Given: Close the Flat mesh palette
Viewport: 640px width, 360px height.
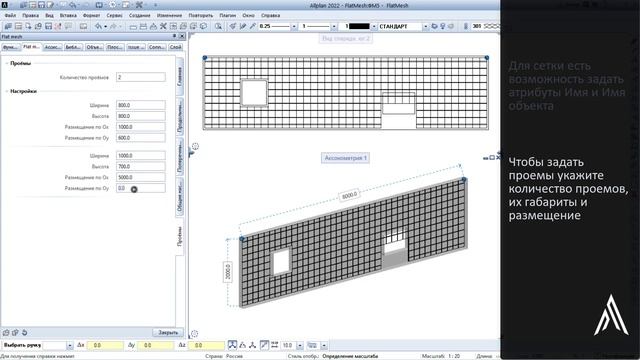Looking at the screenshot, I should (x=182, y=36).
